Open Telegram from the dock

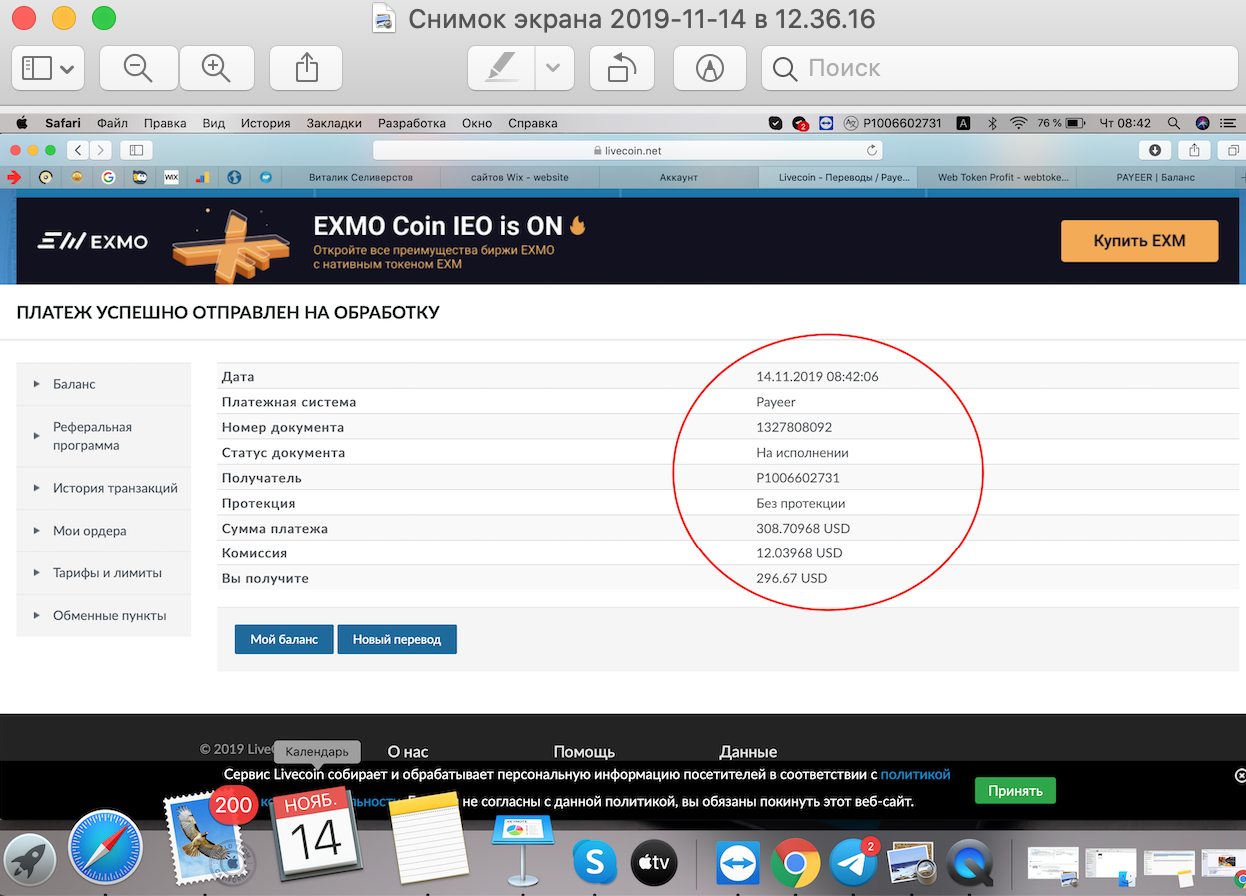coord(853,862)
